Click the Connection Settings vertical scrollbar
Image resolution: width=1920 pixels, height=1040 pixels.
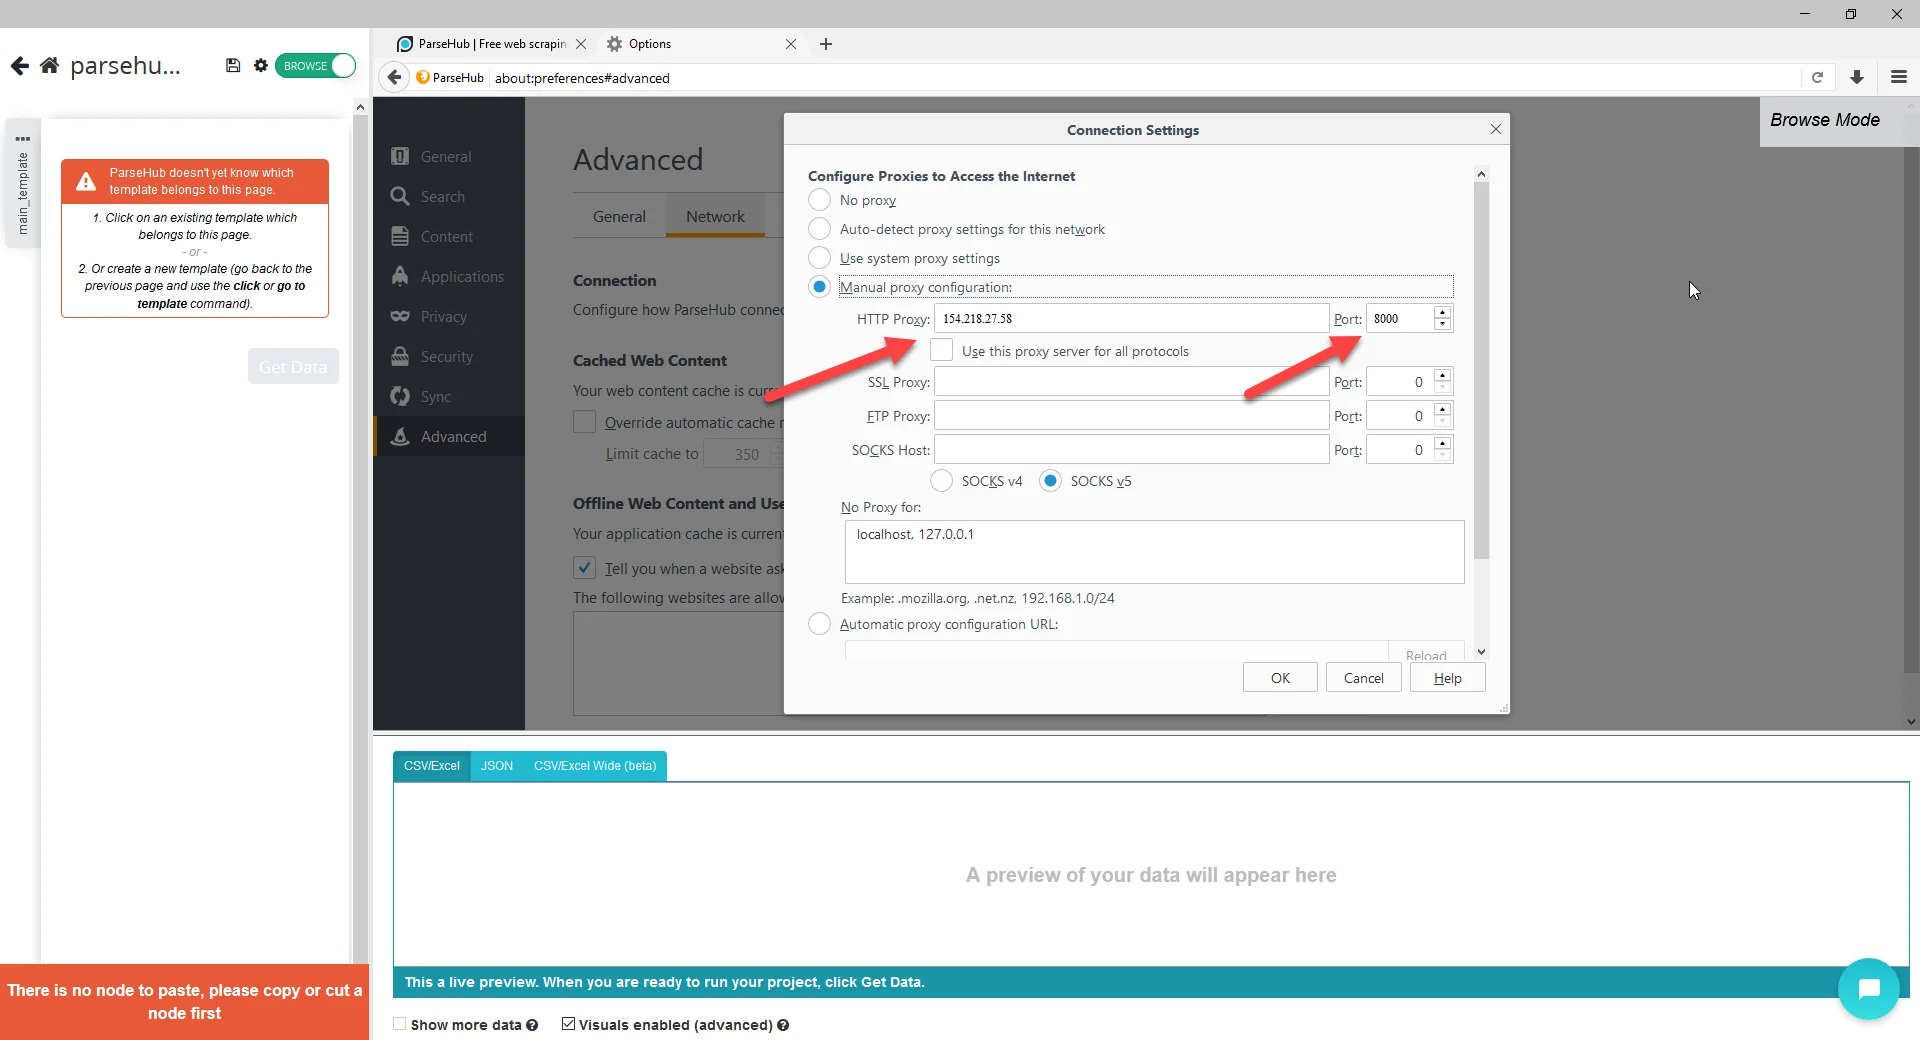tap(1481, 370)
